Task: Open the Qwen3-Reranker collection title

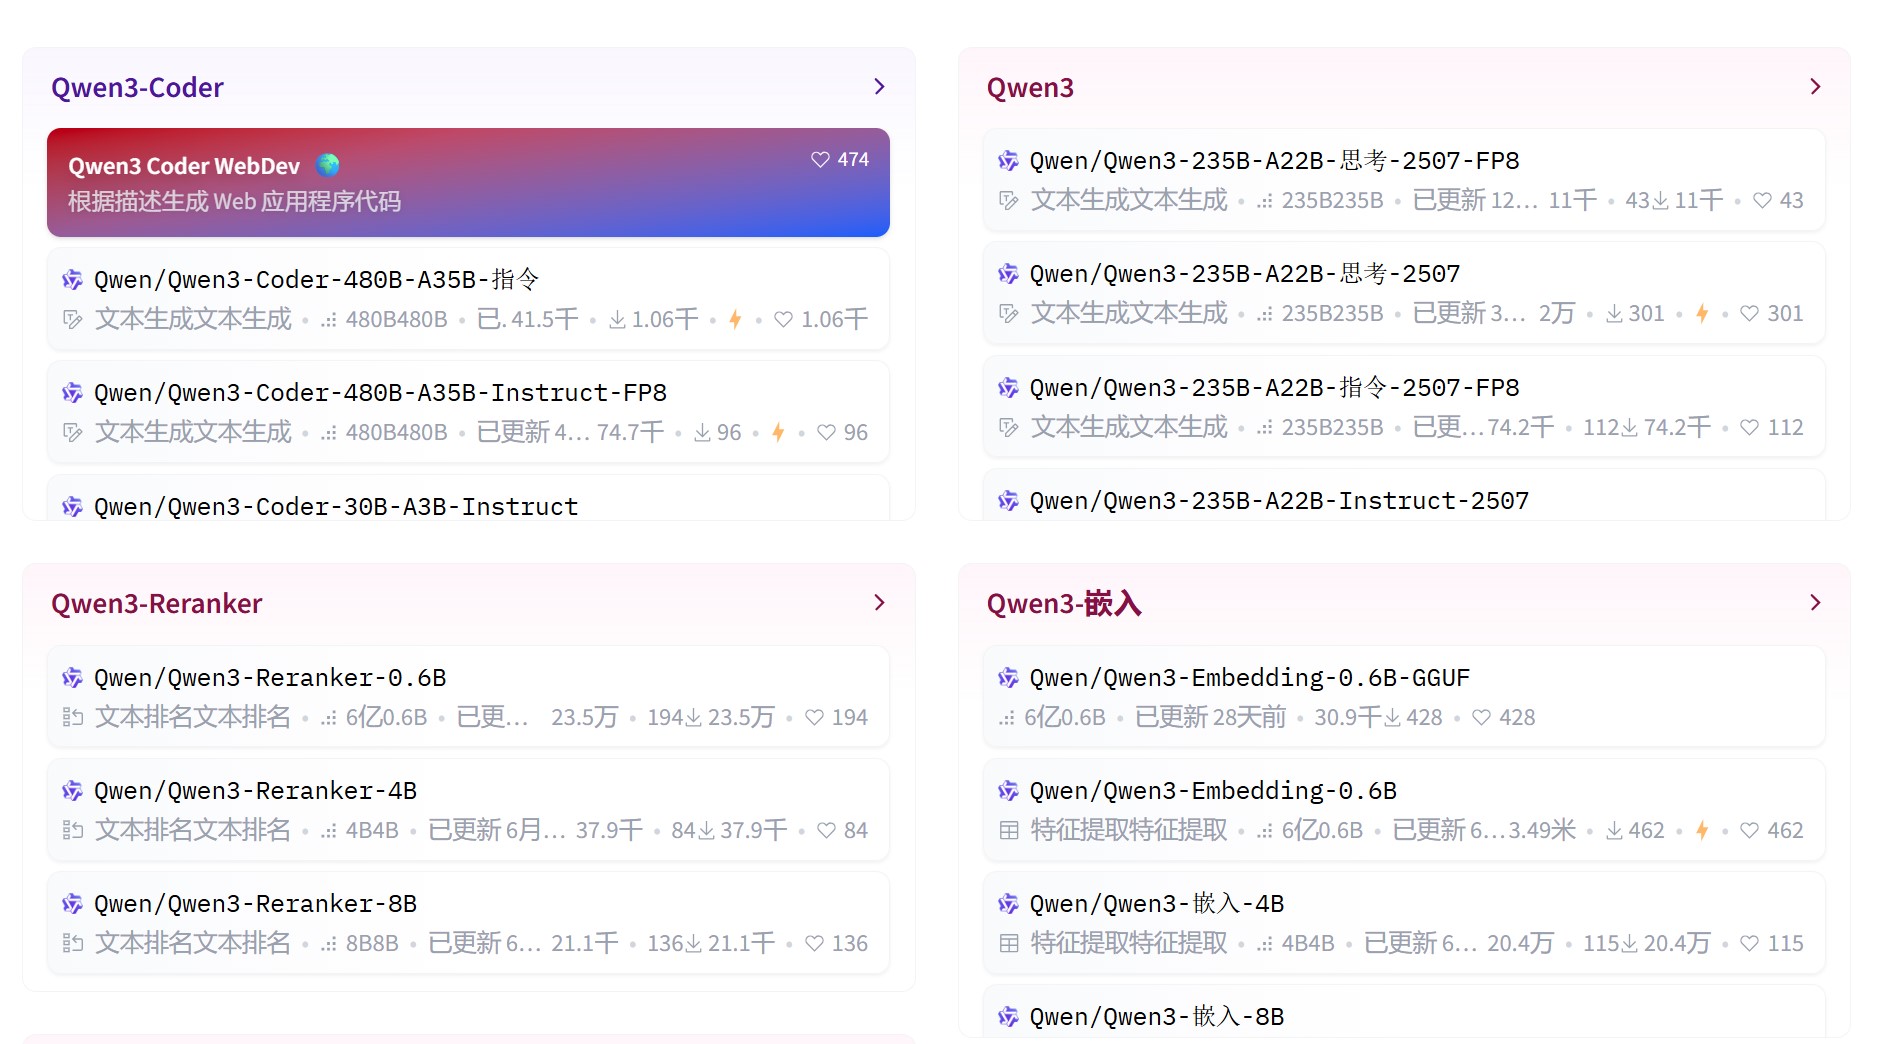Action: point(156,604)
